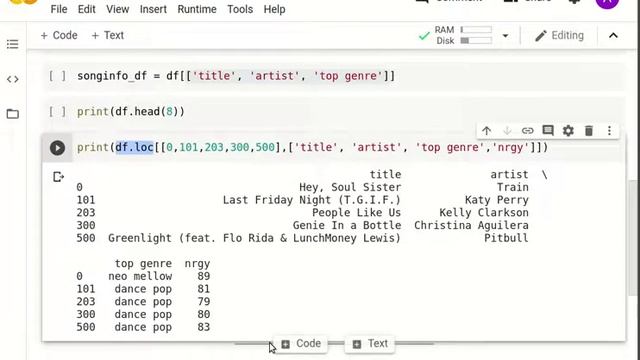Viewport: 640px width, 360px height.
Task: Insert text cell below using hover Text button
Action: click(x=370, y=344)
